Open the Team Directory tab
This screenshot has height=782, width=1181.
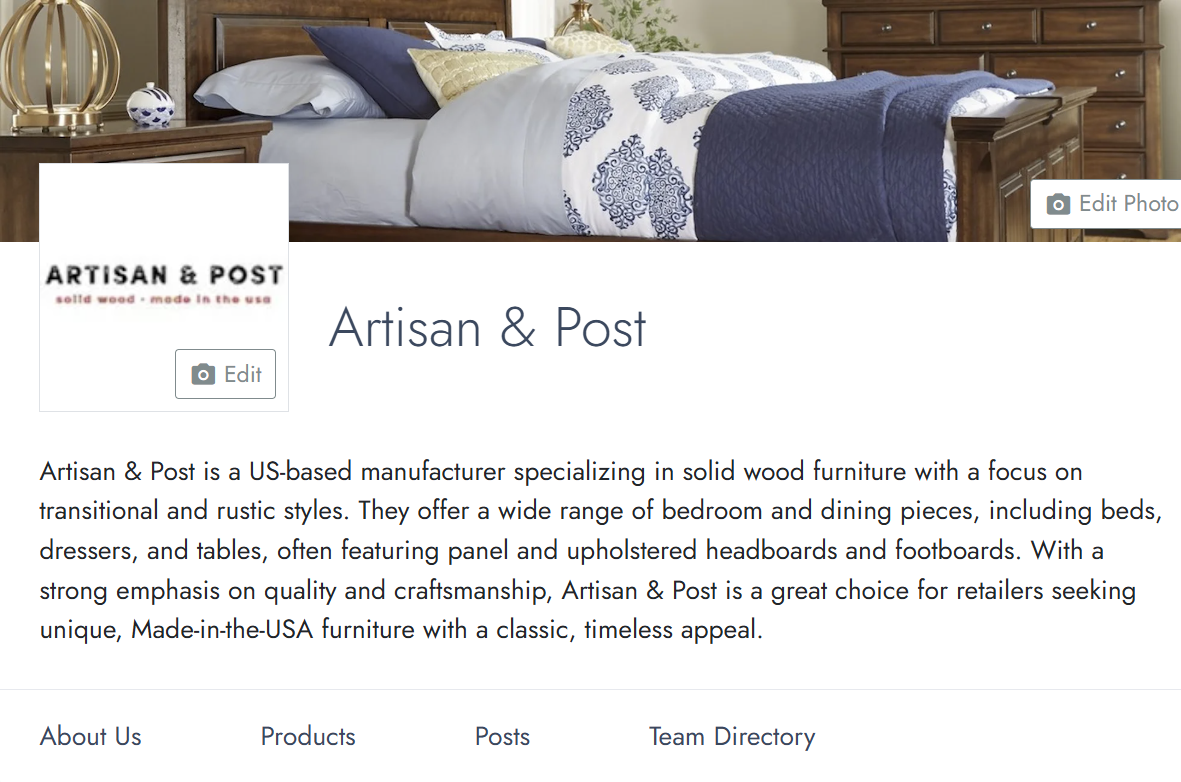pos(732,737)
